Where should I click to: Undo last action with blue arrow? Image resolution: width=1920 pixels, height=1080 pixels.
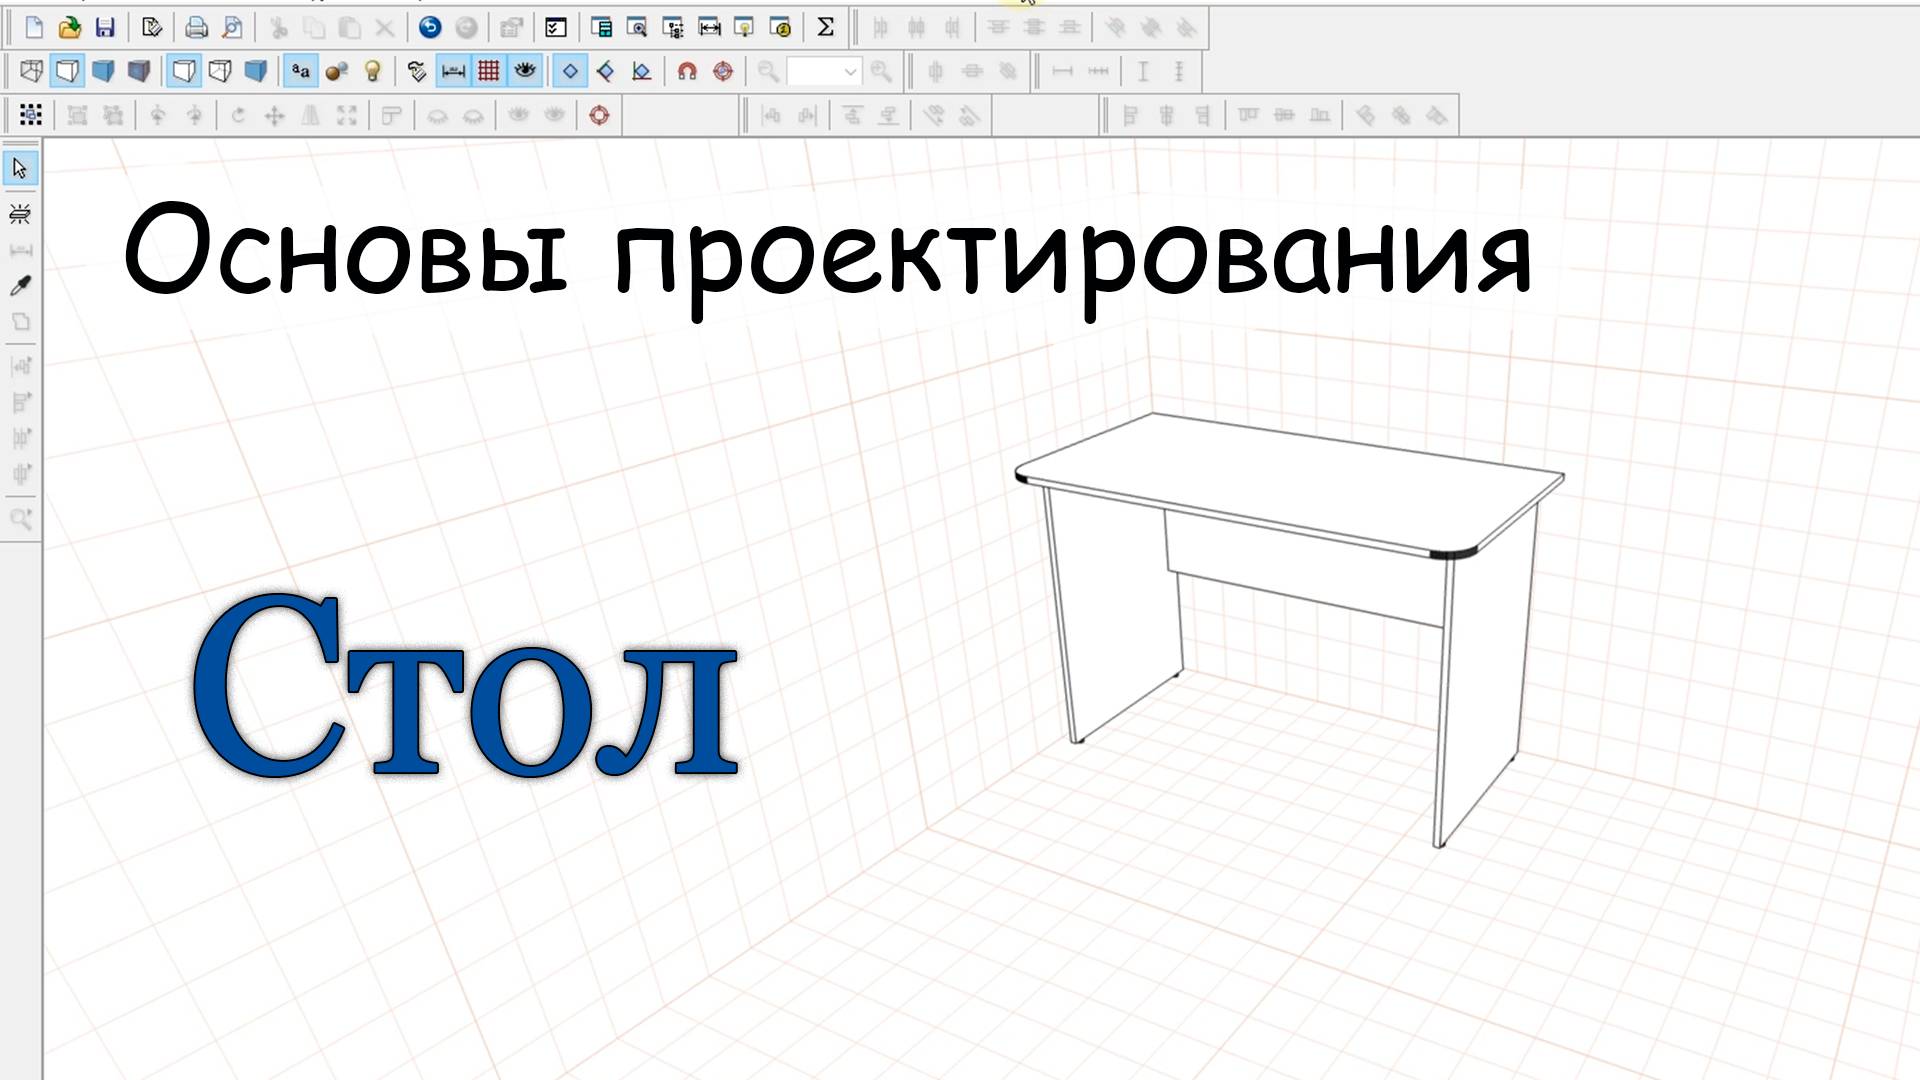point(430,28)
